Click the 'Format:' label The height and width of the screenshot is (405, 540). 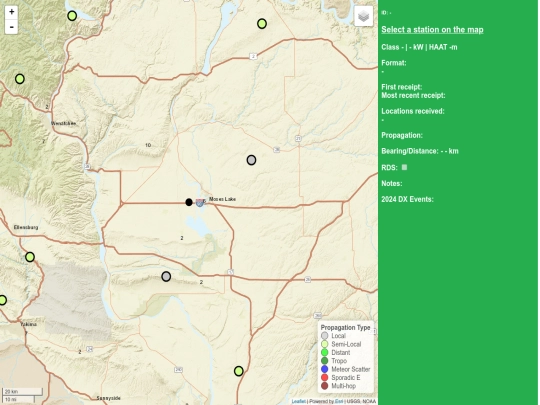point(394,63)
